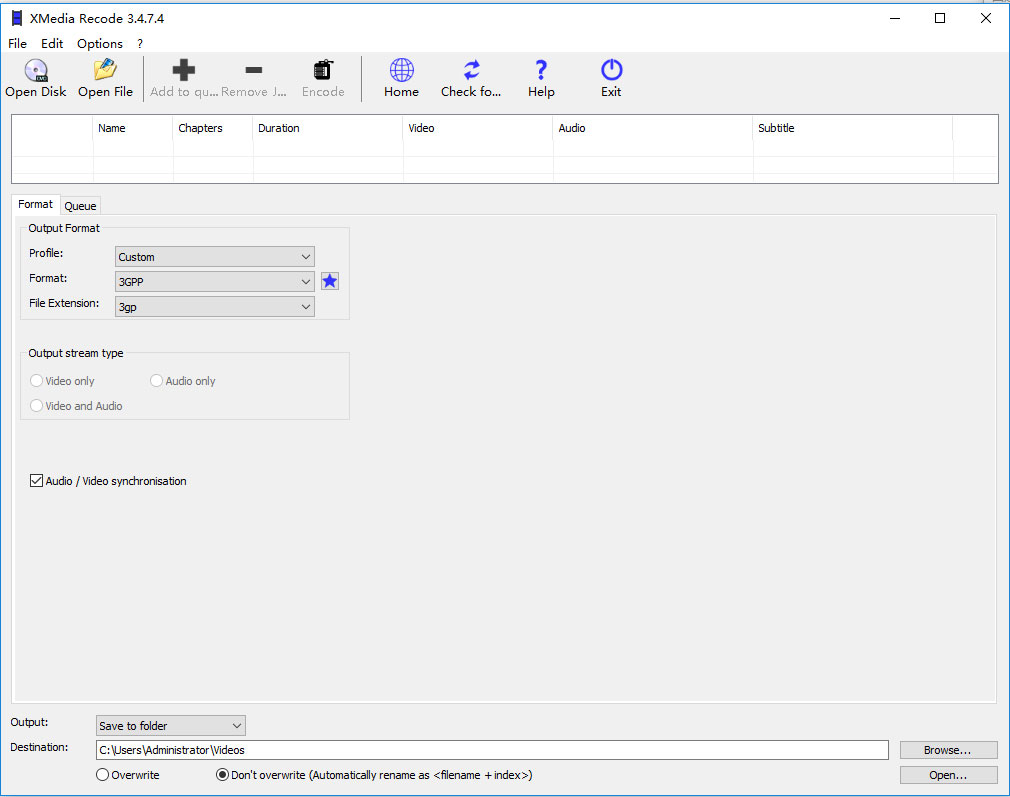Viewport: 1010px width, 797px height.
Task: Click the Destination path input field
Action: [x=492, y=750]
